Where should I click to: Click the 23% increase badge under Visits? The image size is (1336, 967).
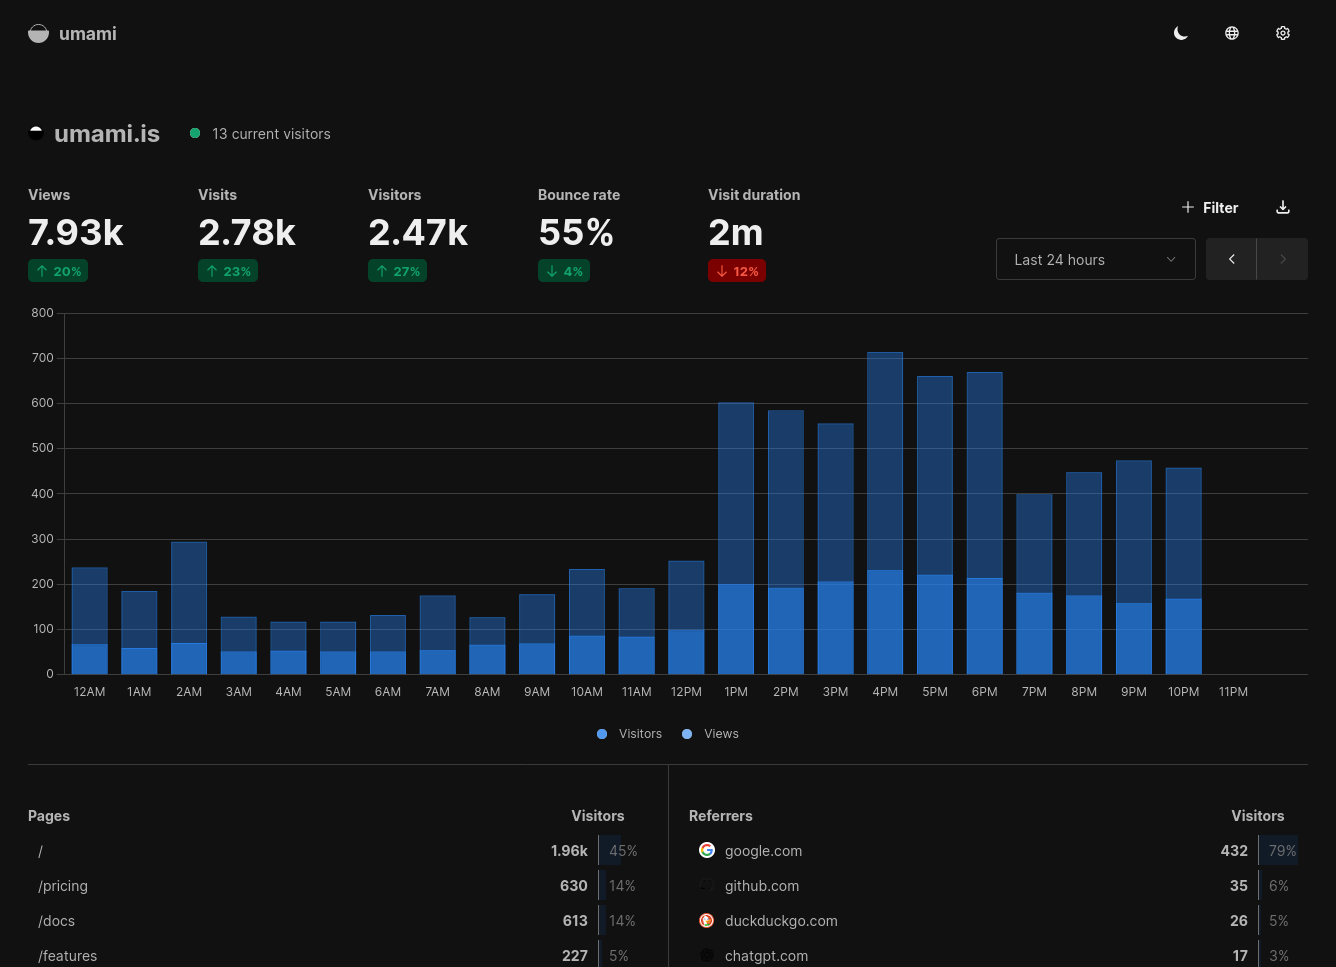coord(228,271)
